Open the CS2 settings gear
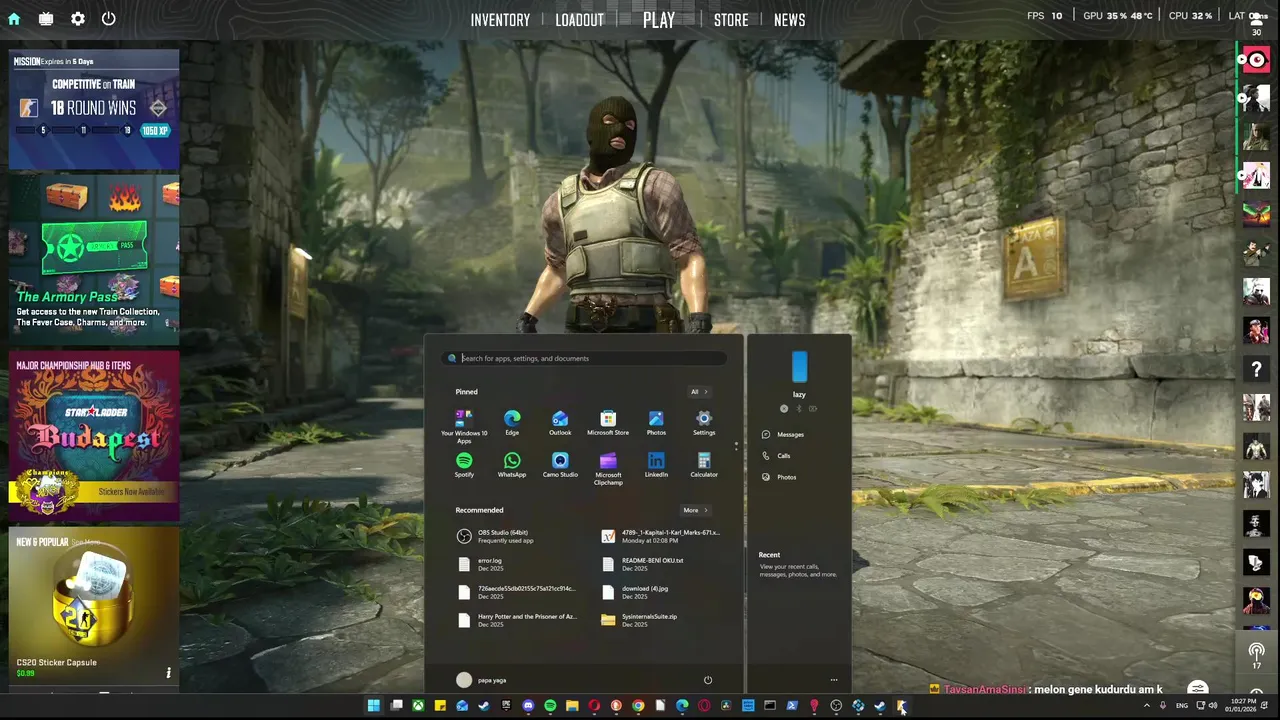The width and height of the screenshot is (1280, 720). coord(77,18)
